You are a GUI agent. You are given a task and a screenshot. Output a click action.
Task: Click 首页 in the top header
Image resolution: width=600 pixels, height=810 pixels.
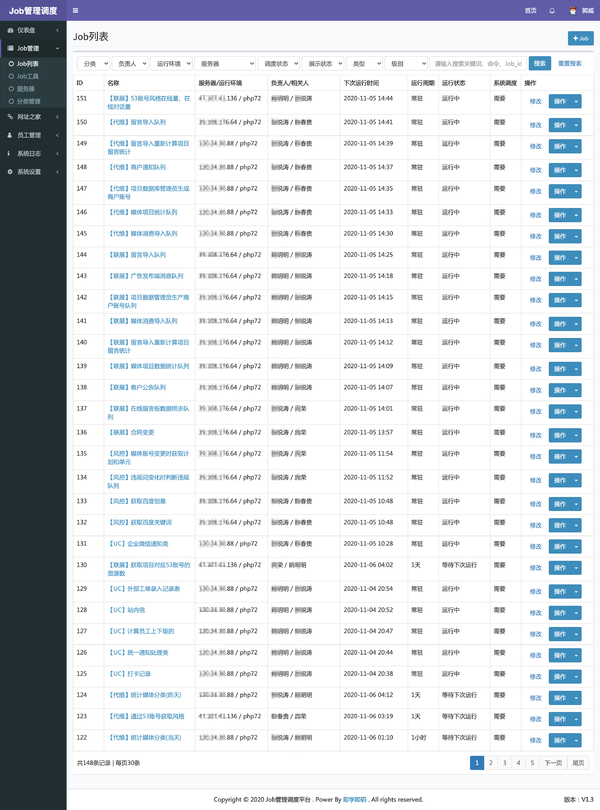tap(531, 10)
